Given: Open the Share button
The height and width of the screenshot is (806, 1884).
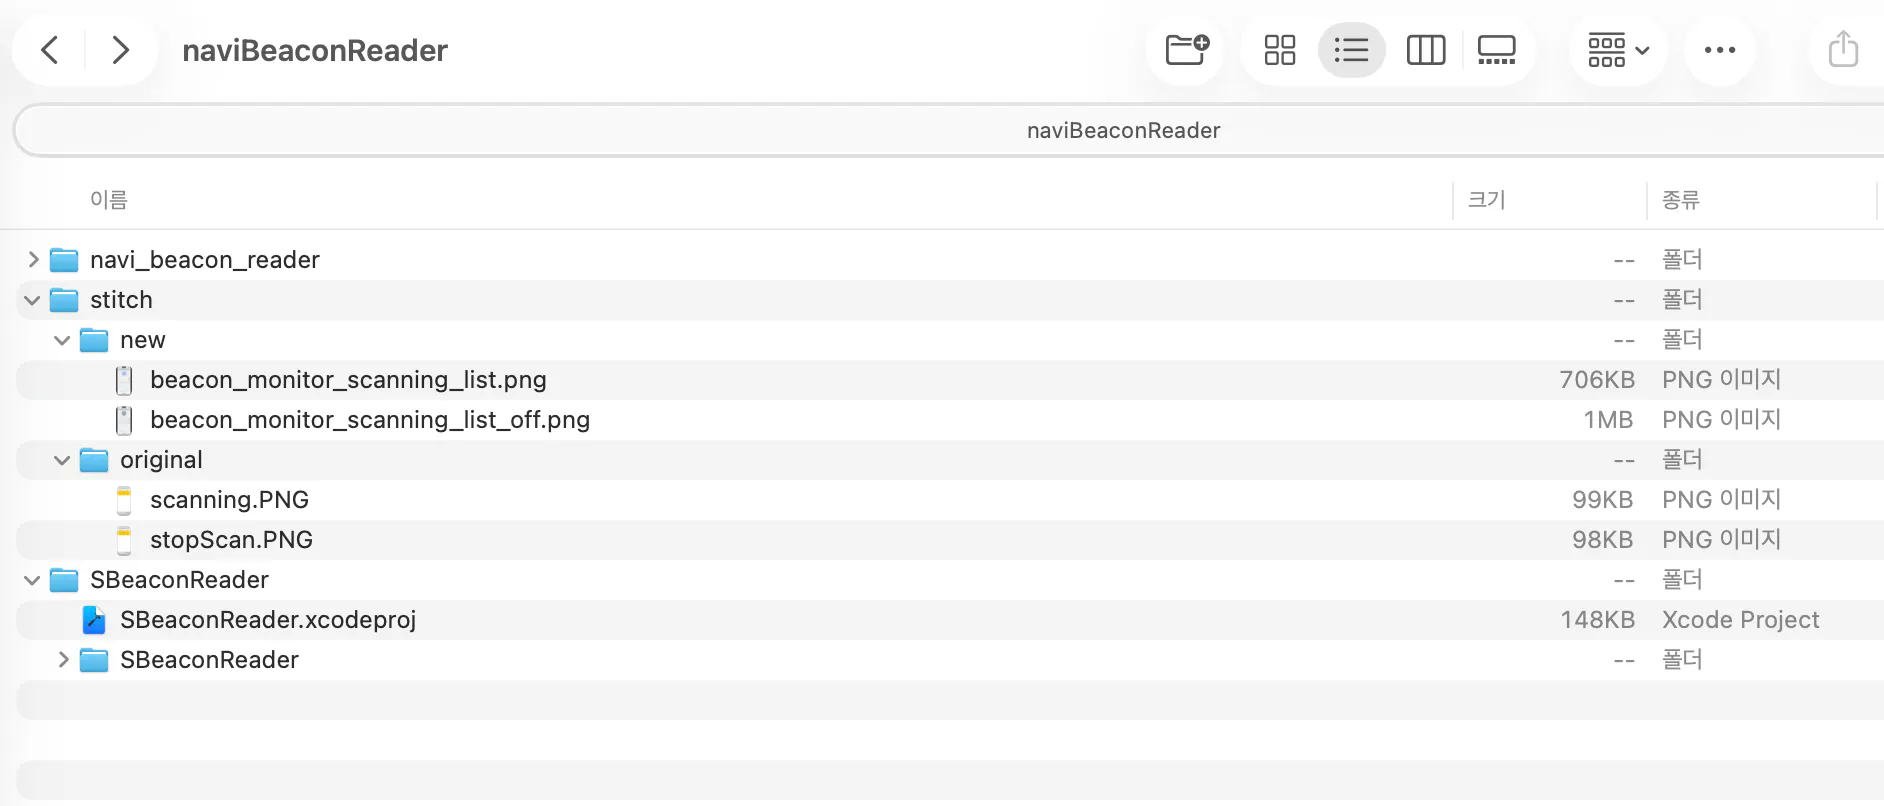Looking at the screenshot, I should pyautogui.click(x=1843, y=50).
